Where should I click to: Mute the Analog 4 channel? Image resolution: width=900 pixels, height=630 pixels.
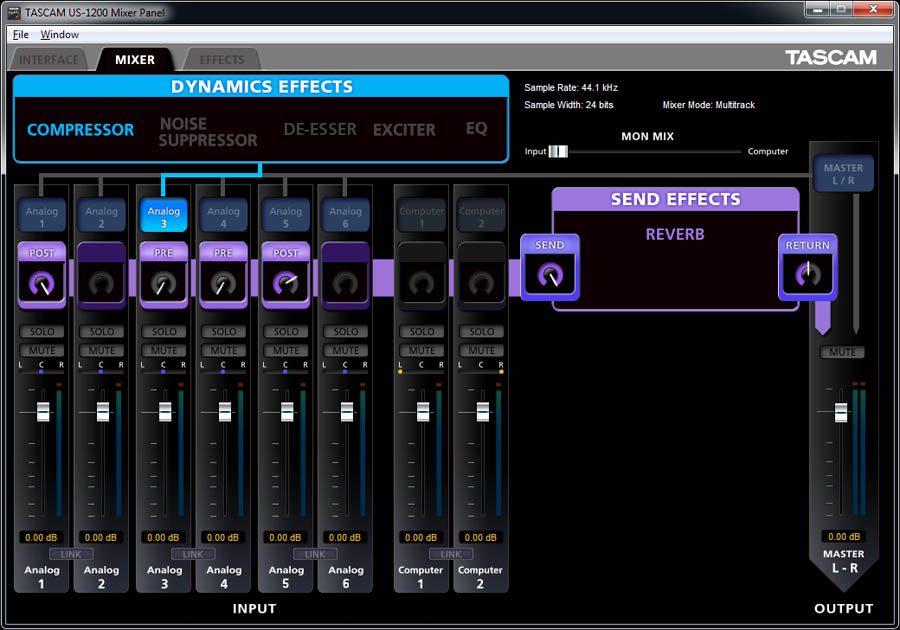click(224, 351)
